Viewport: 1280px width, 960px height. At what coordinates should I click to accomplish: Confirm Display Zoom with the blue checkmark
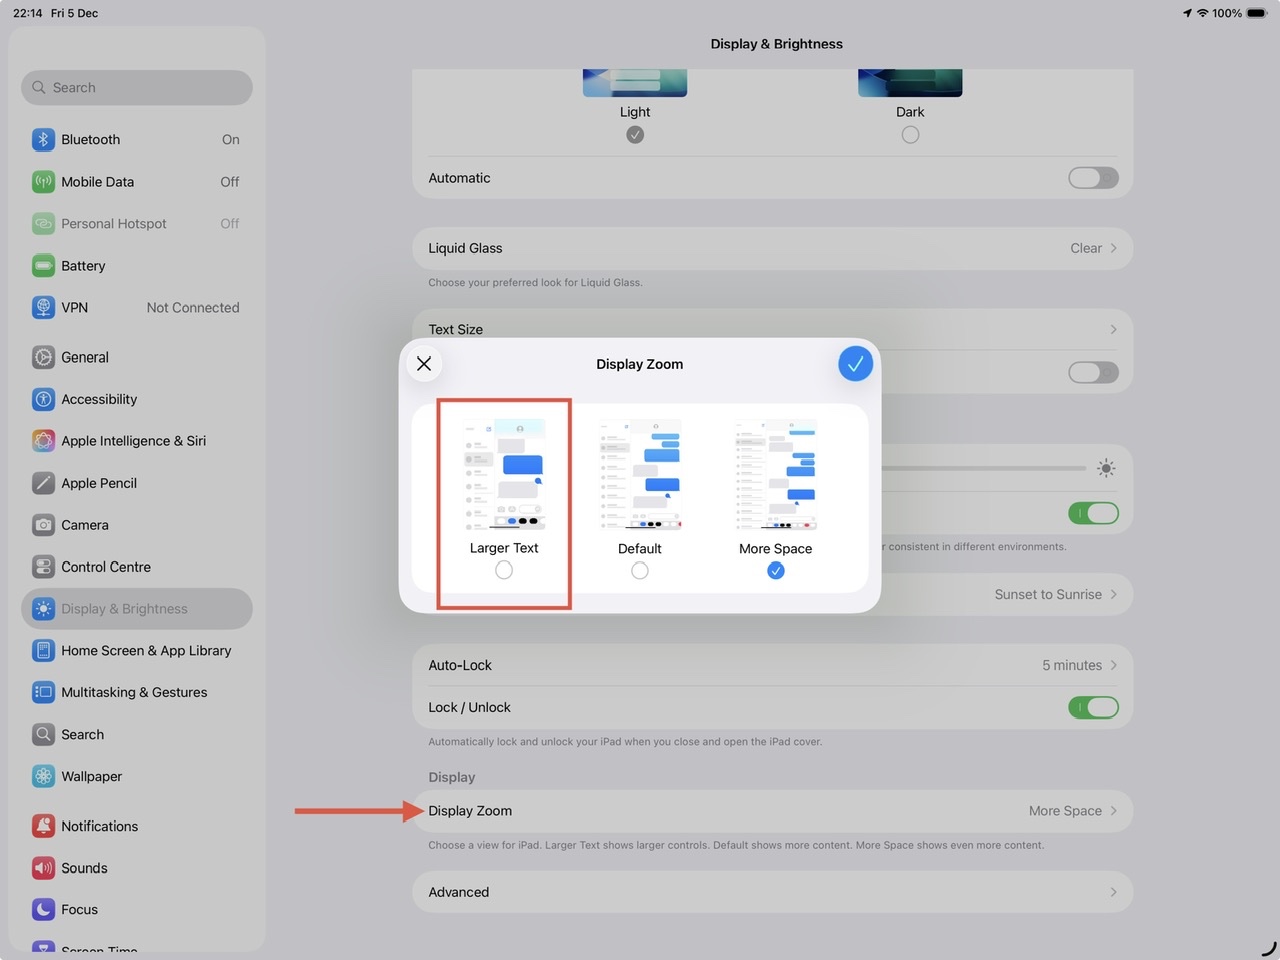(x=855, y=364)
